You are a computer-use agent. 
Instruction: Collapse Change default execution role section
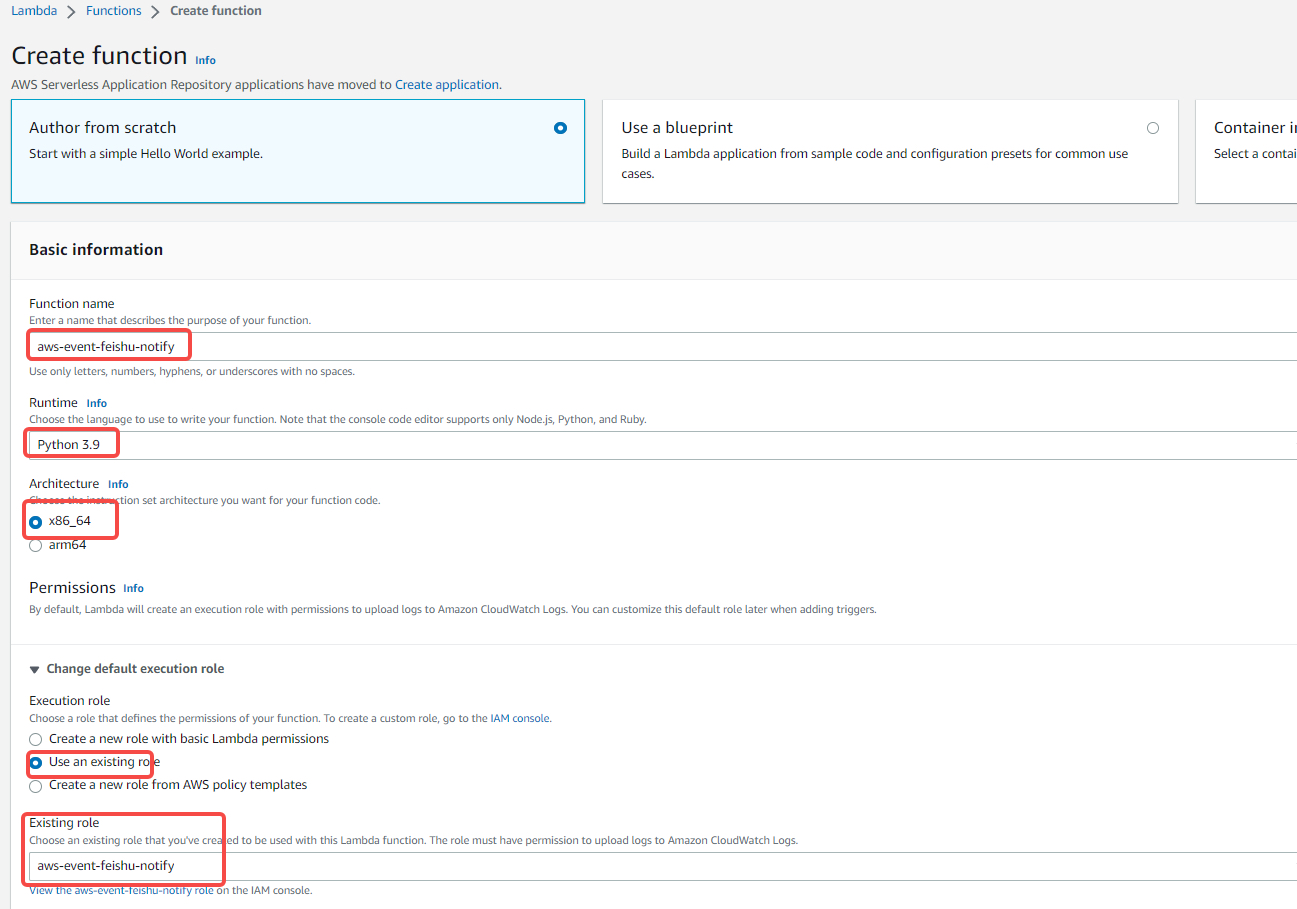pos(127,669)
